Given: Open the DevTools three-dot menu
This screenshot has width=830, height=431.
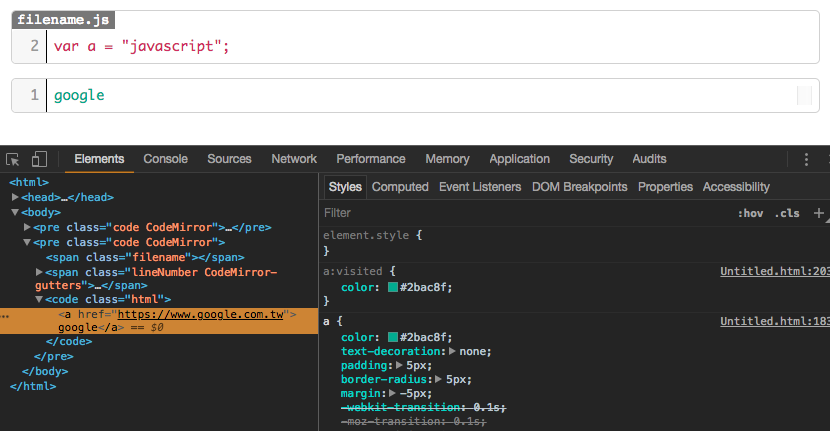Looking at the screenshot, I should coord(806,159).
